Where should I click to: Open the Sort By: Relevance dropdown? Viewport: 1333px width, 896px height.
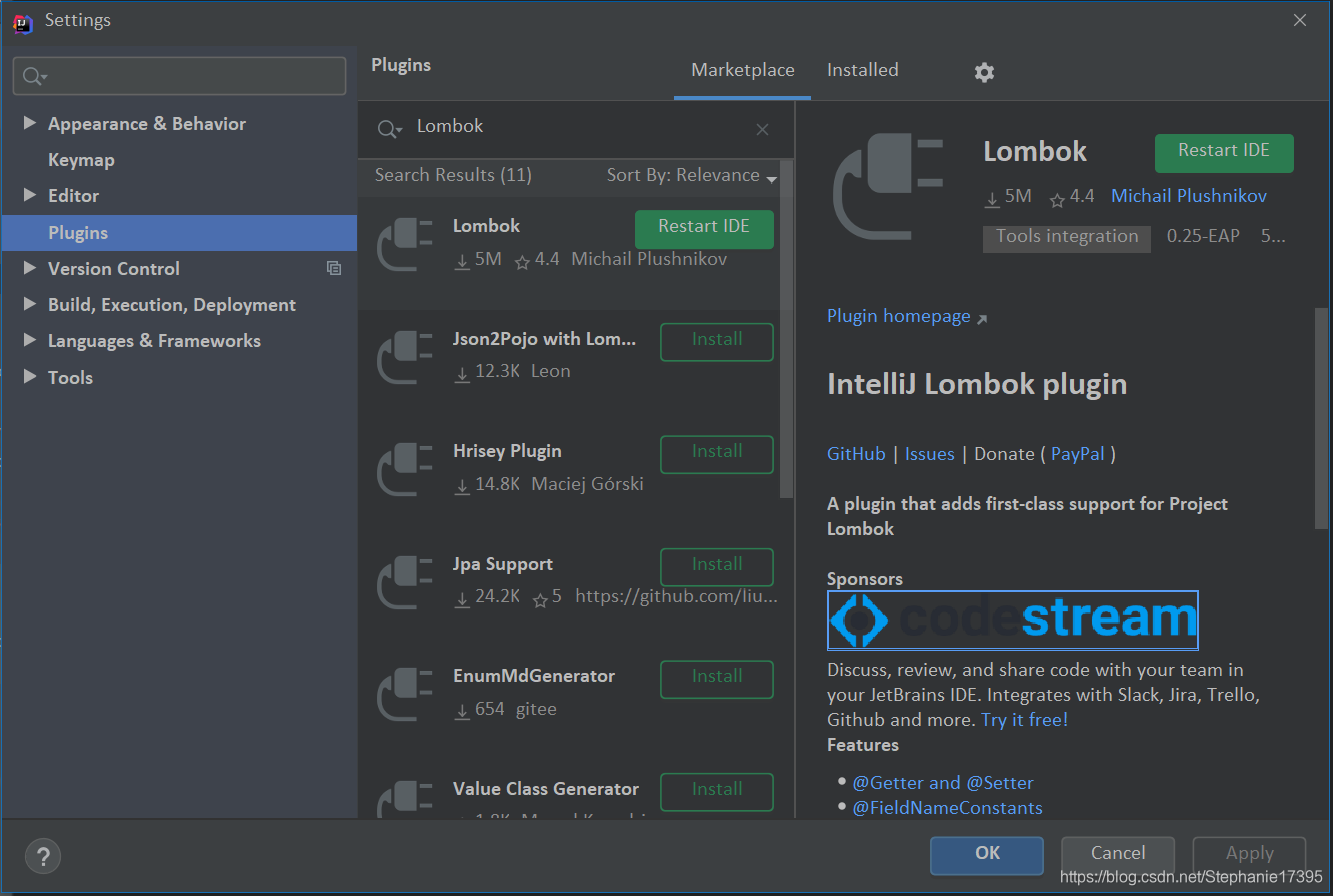692,176
